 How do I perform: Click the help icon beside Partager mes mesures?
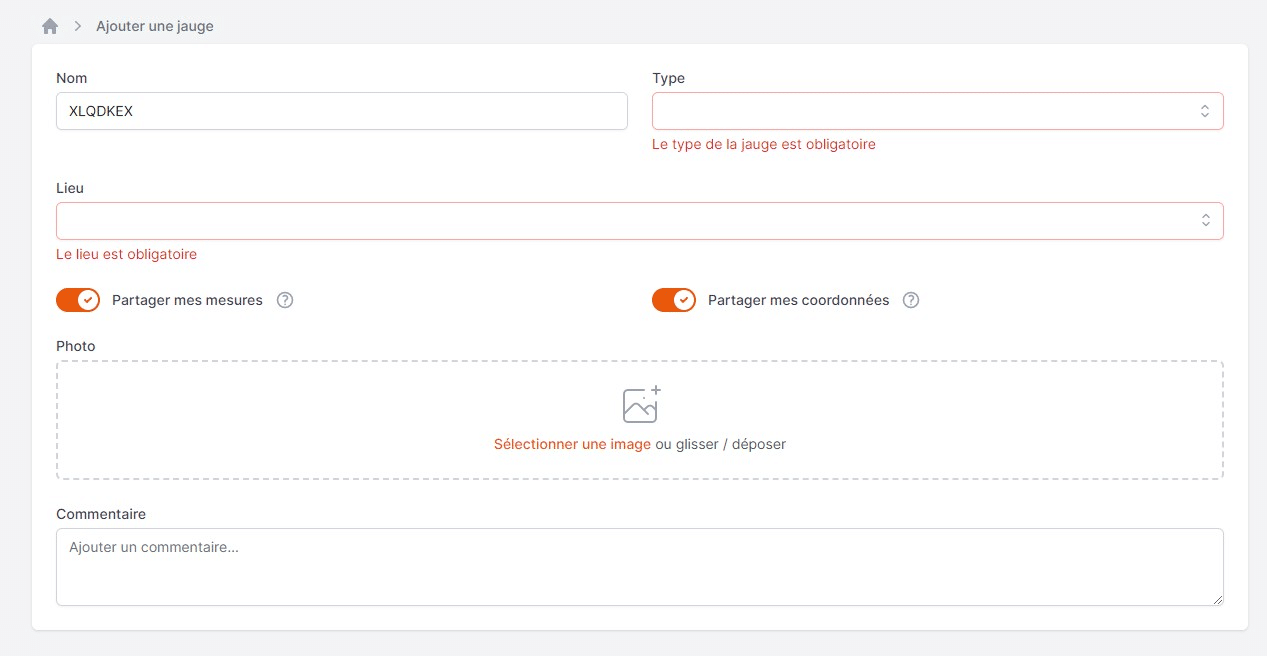285,300
